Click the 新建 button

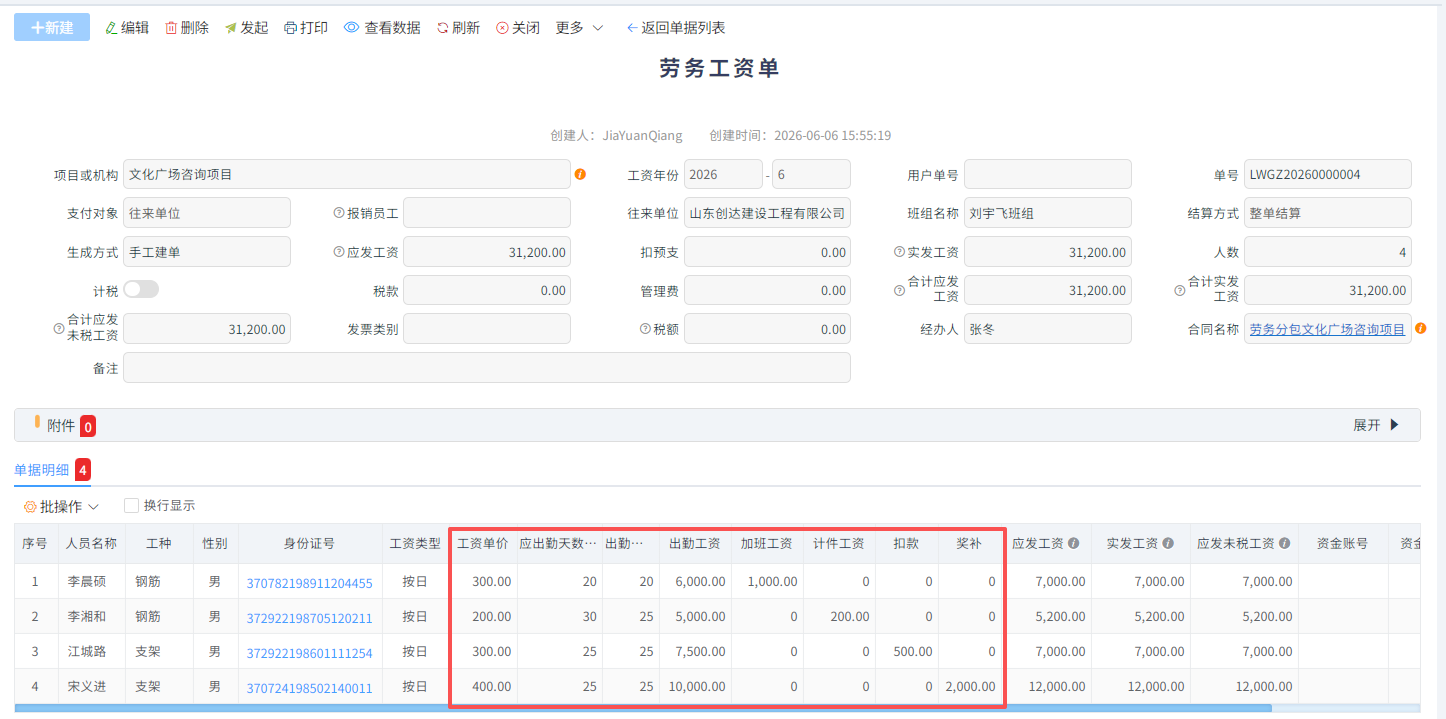point(52,28)
